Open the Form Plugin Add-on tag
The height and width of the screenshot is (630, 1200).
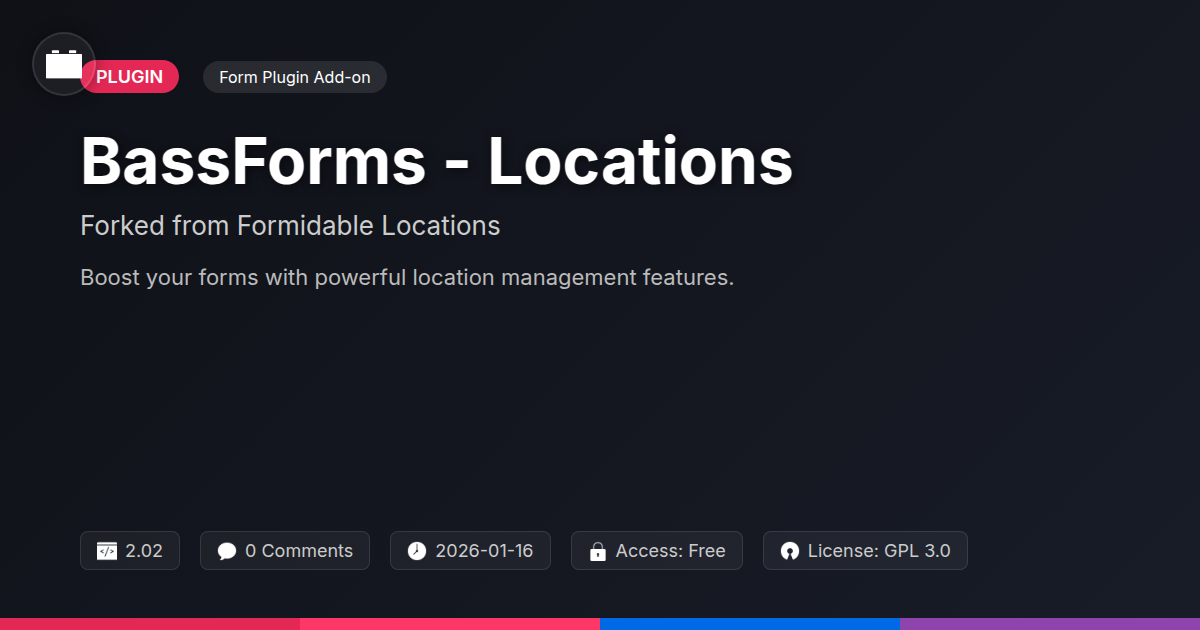tap(294, 77)
